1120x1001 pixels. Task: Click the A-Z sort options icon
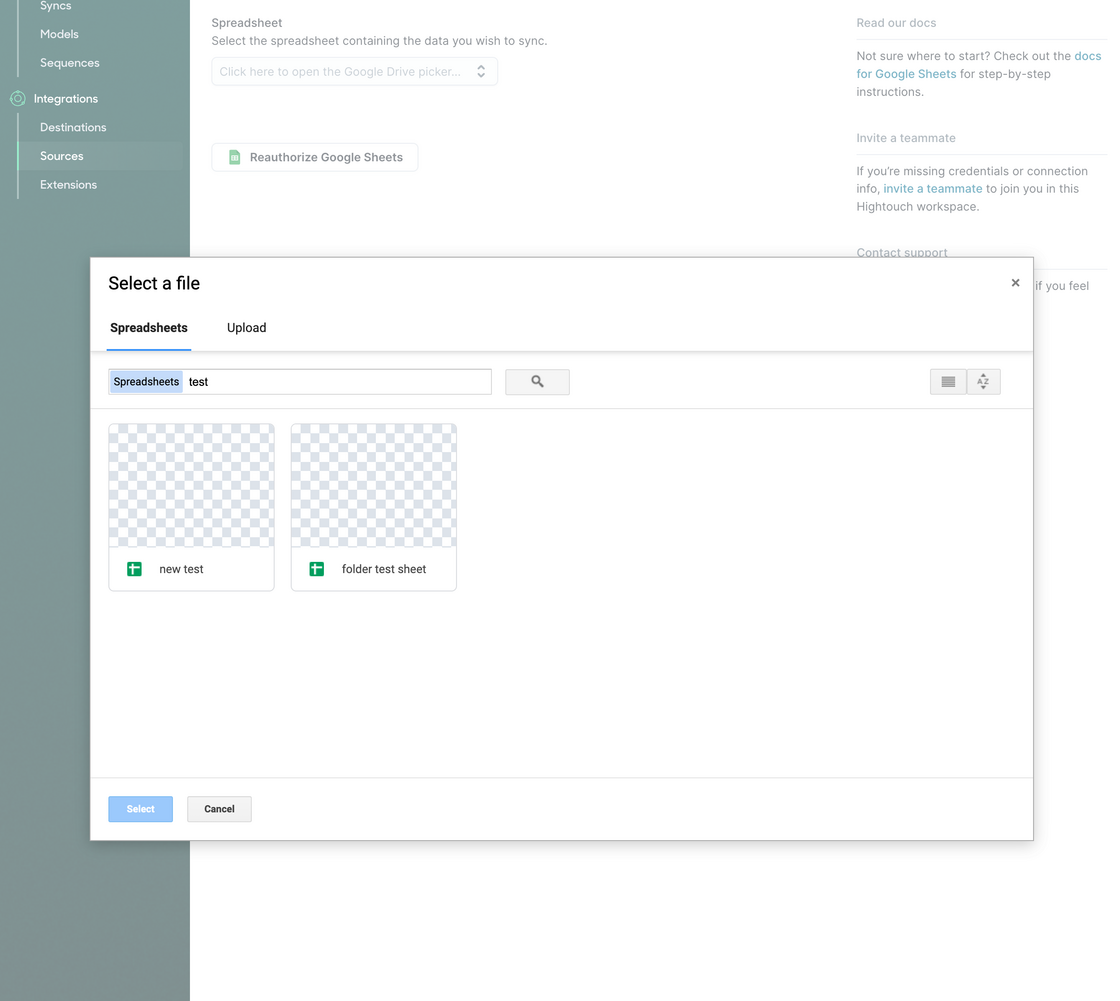(983, 382)
